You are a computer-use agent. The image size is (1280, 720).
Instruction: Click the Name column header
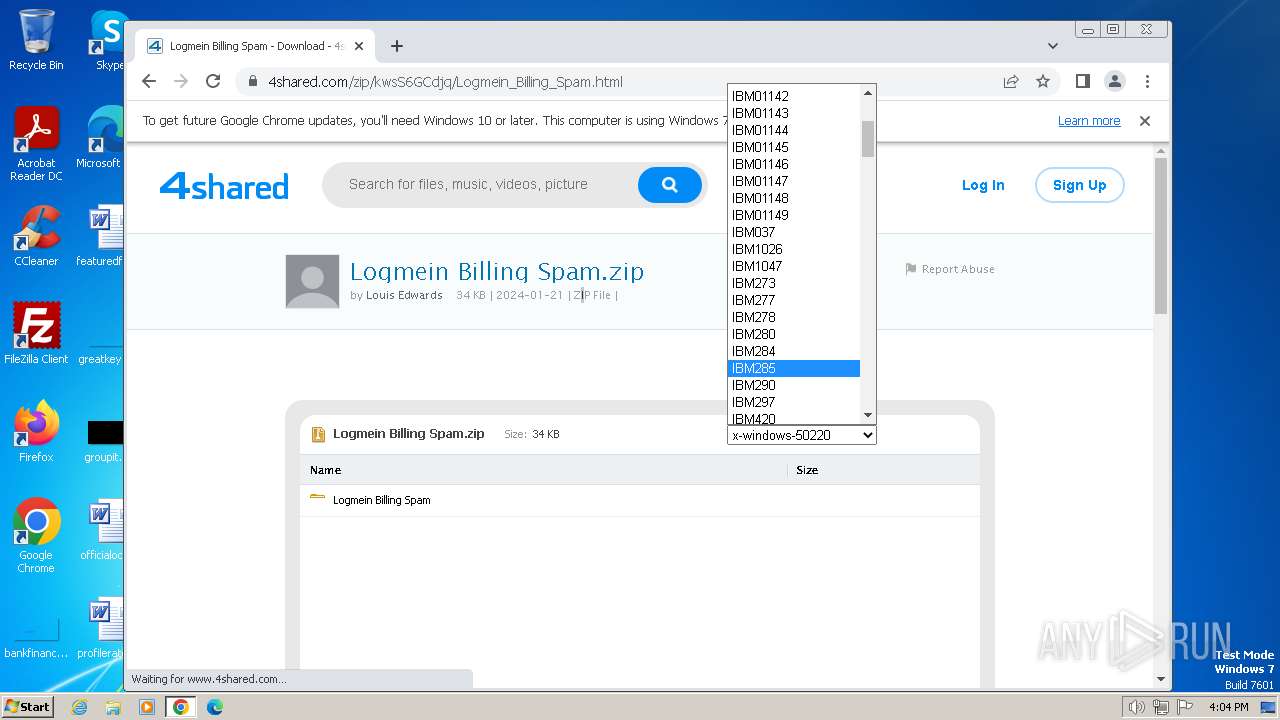[x=326, y=470]
